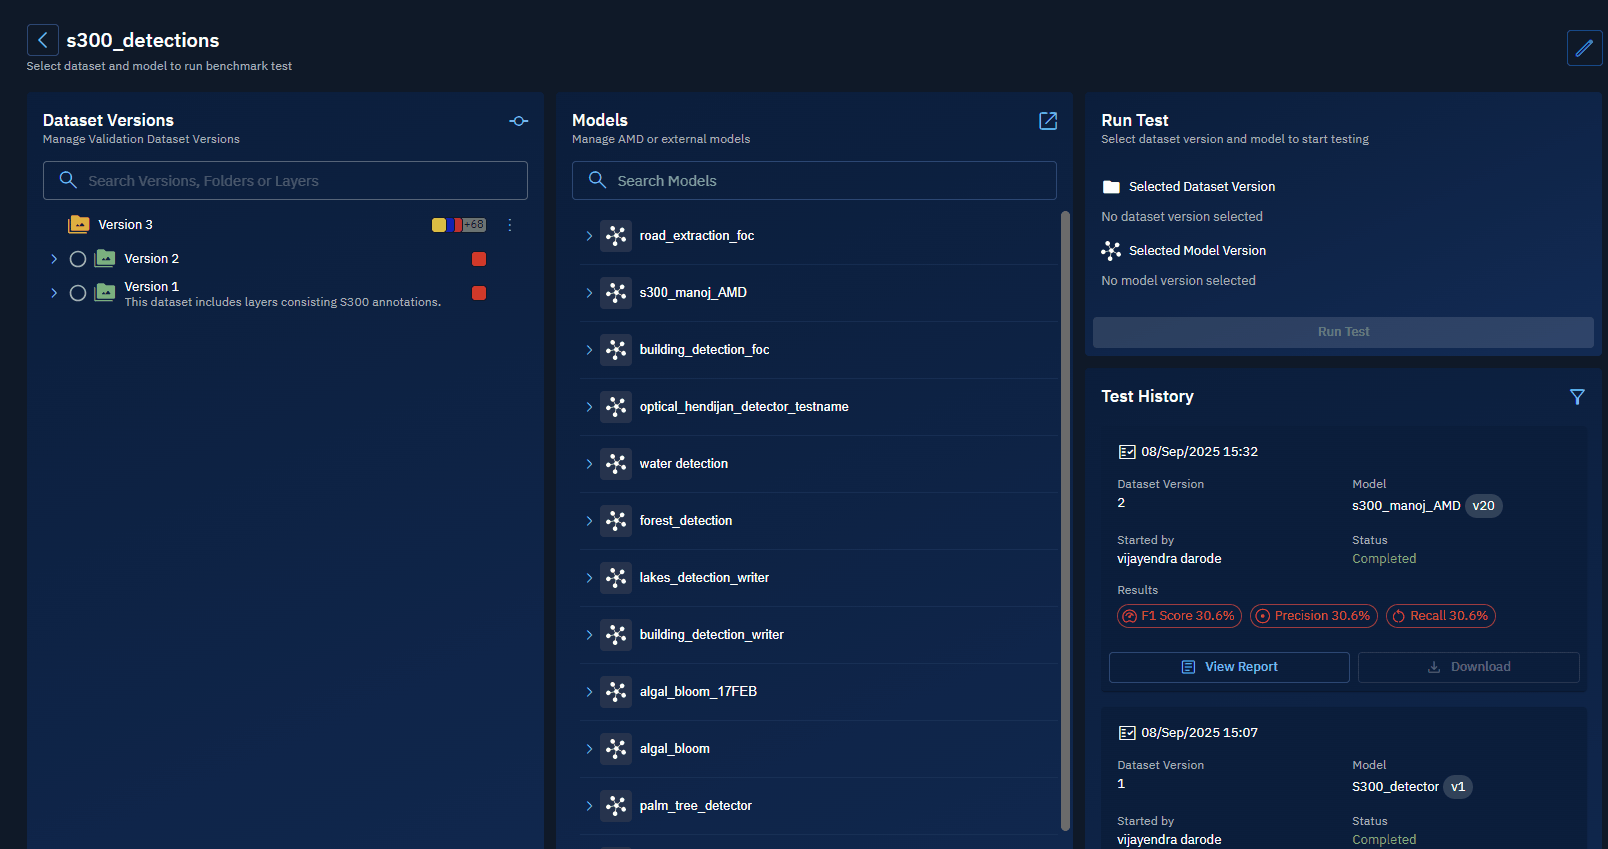Expand the s300_manoj_AMD model versions
1608x849 pixels.
(589, 293)
